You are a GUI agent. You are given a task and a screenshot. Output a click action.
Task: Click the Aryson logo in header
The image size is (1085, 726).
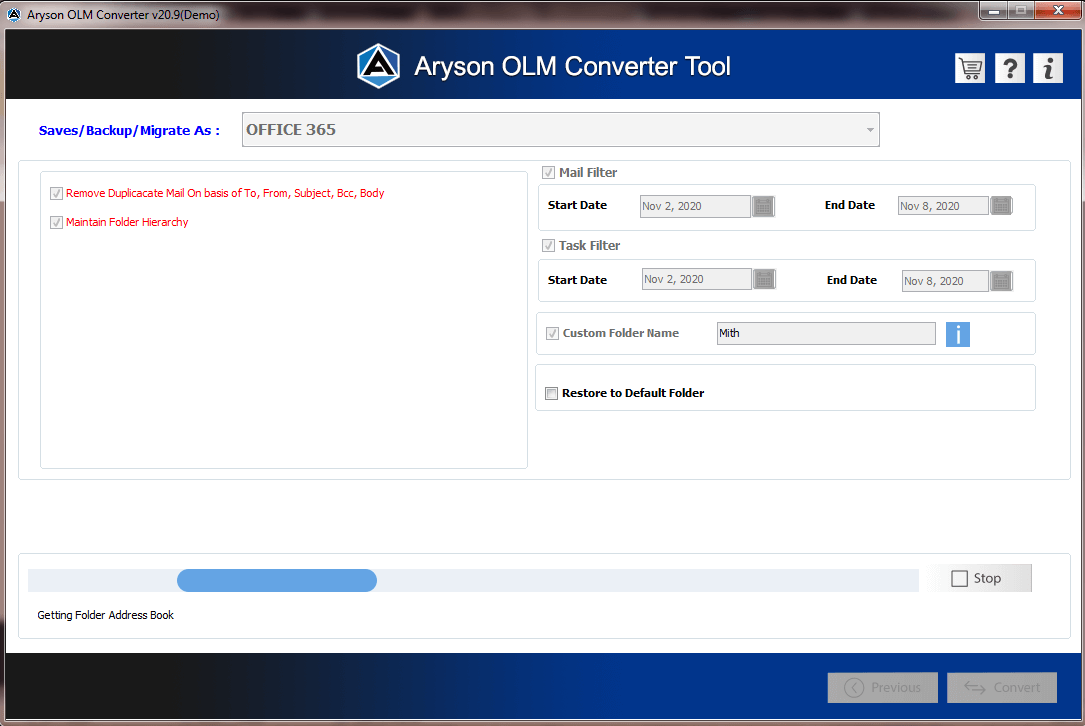pos(378,66)
